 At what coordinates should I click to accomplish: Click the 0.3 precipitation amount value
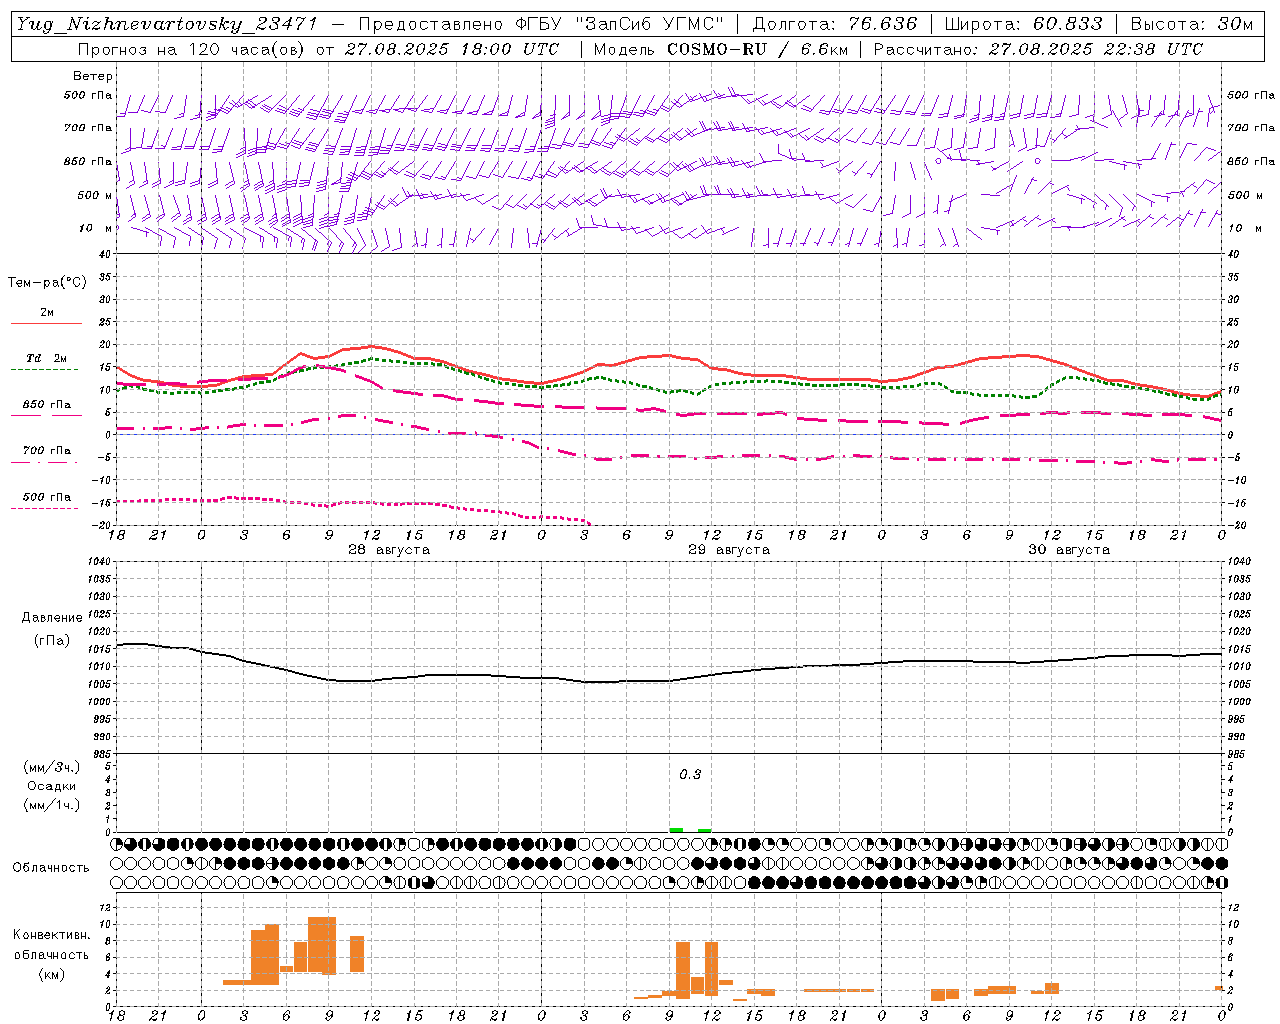pos(690,775)
